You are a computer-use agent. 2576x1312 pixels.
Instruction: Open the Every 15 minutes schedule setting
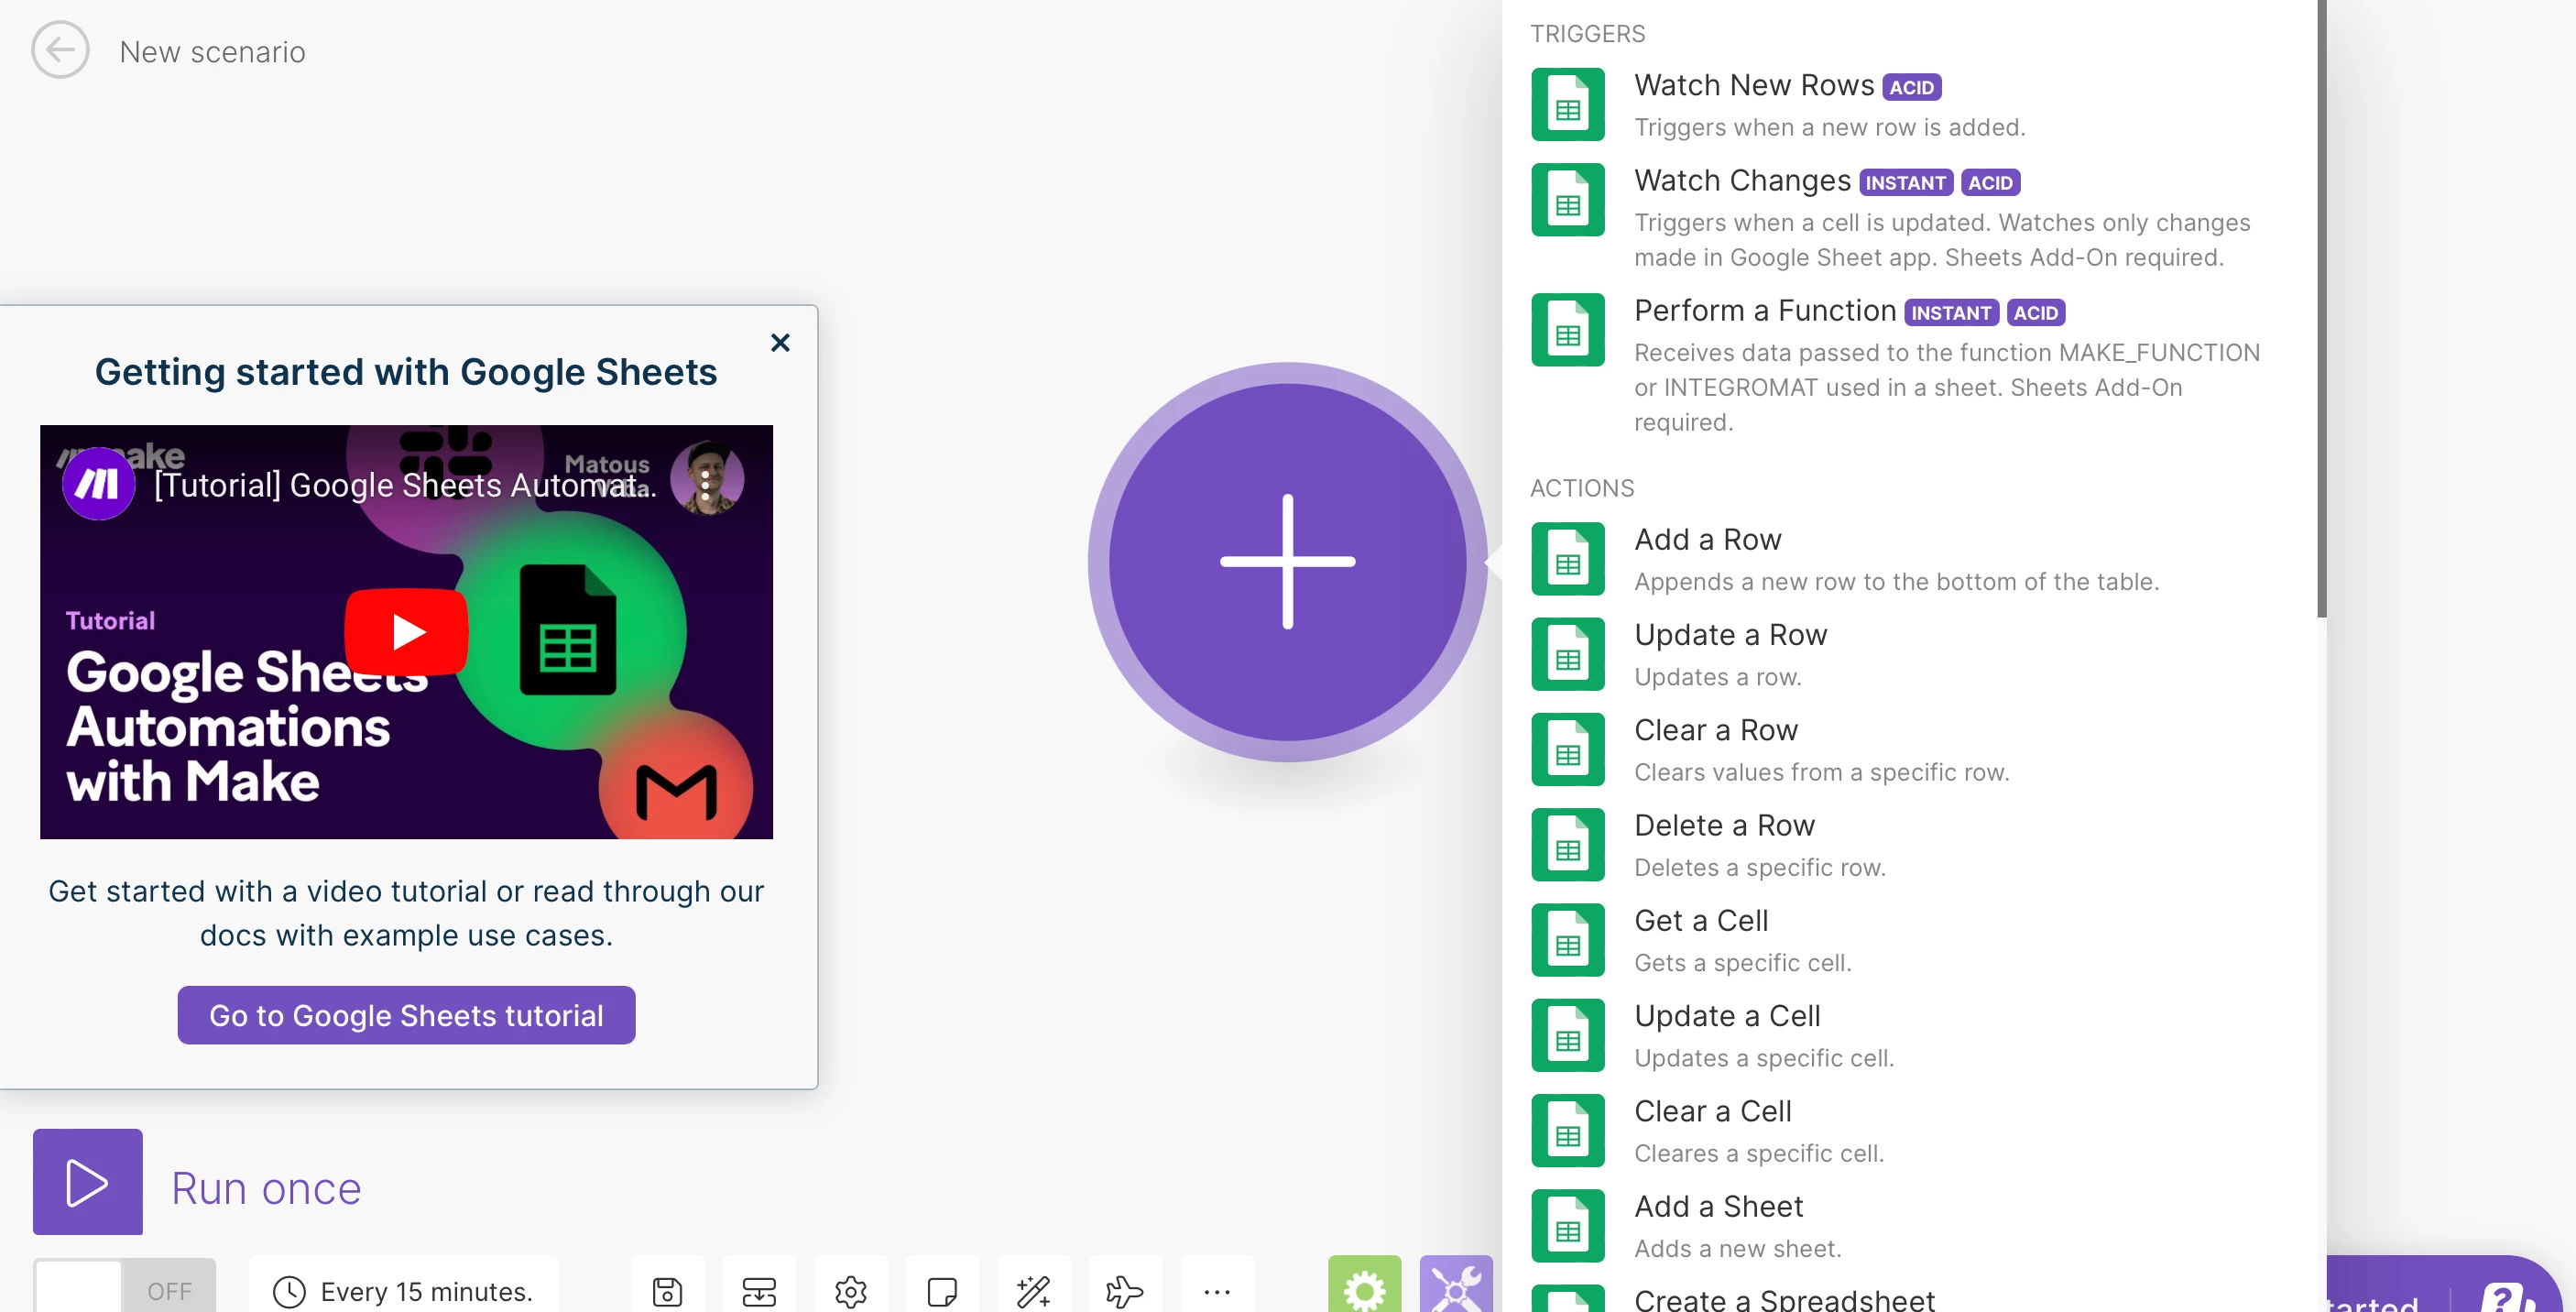pyautogui.click(x=404, y=1291)
